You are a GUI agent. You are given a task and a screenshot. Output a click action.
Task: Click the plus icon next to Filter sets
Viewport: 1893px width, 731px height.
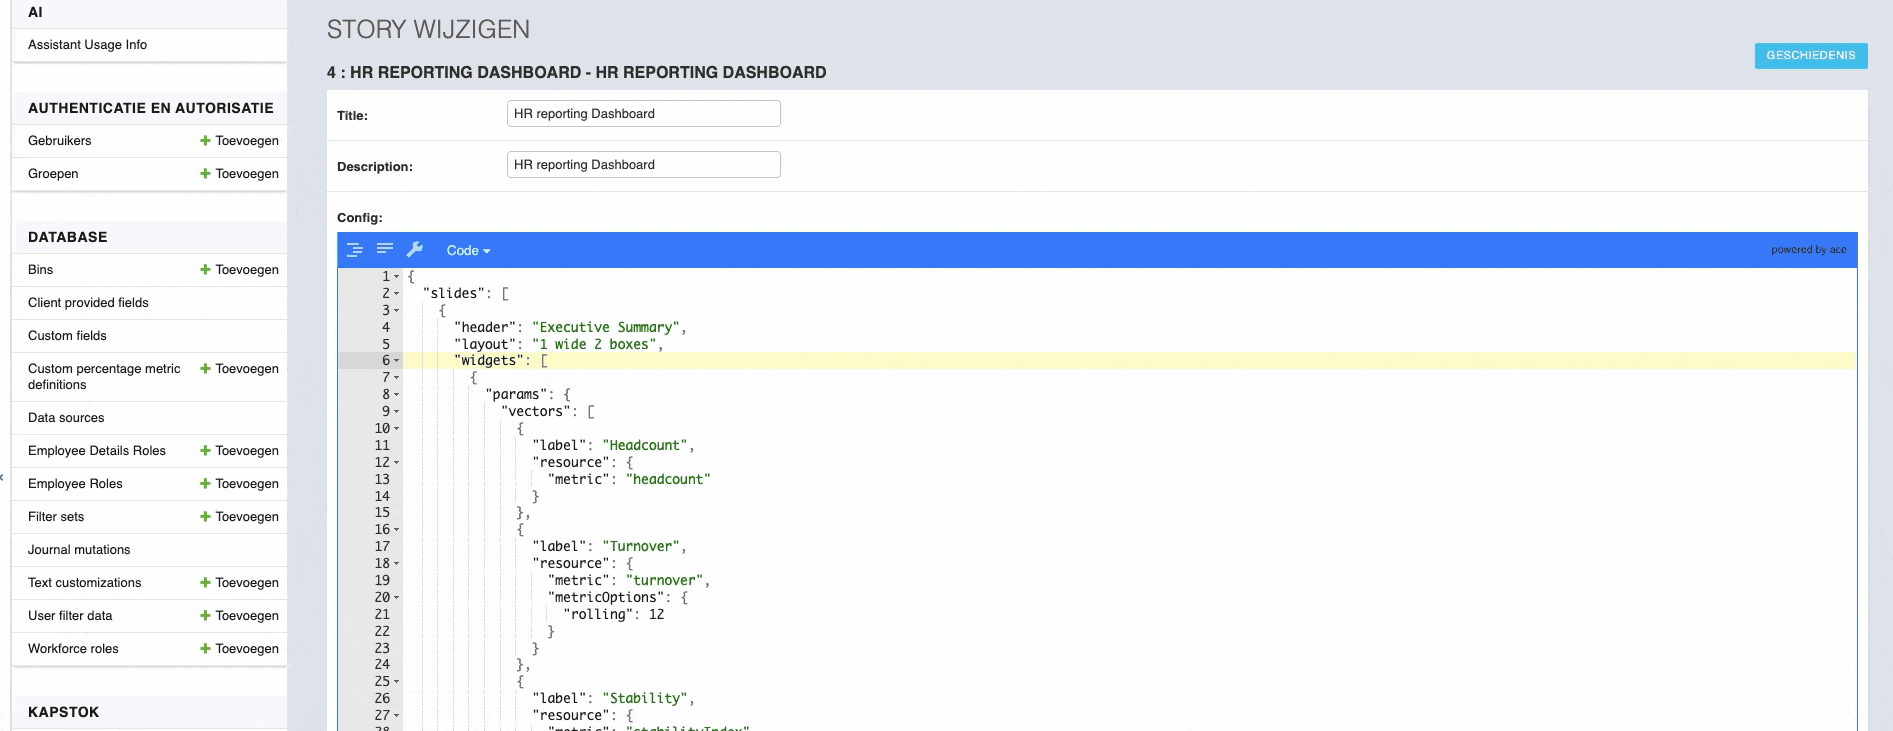tap(205, 517)
